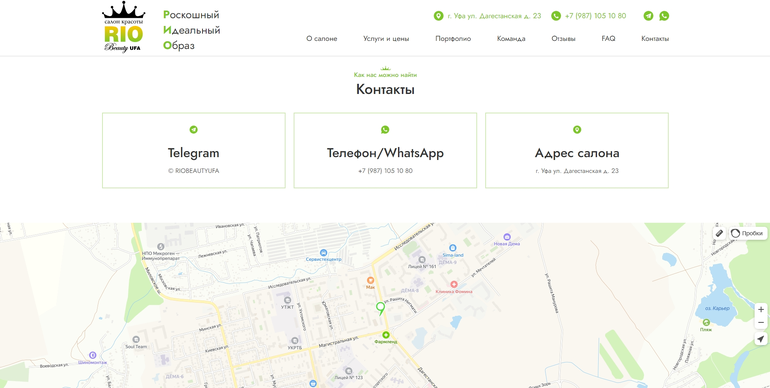Toggle the Пробки traffic layer on map
This screenshot has height=388, width=770.
click(748, 233)
